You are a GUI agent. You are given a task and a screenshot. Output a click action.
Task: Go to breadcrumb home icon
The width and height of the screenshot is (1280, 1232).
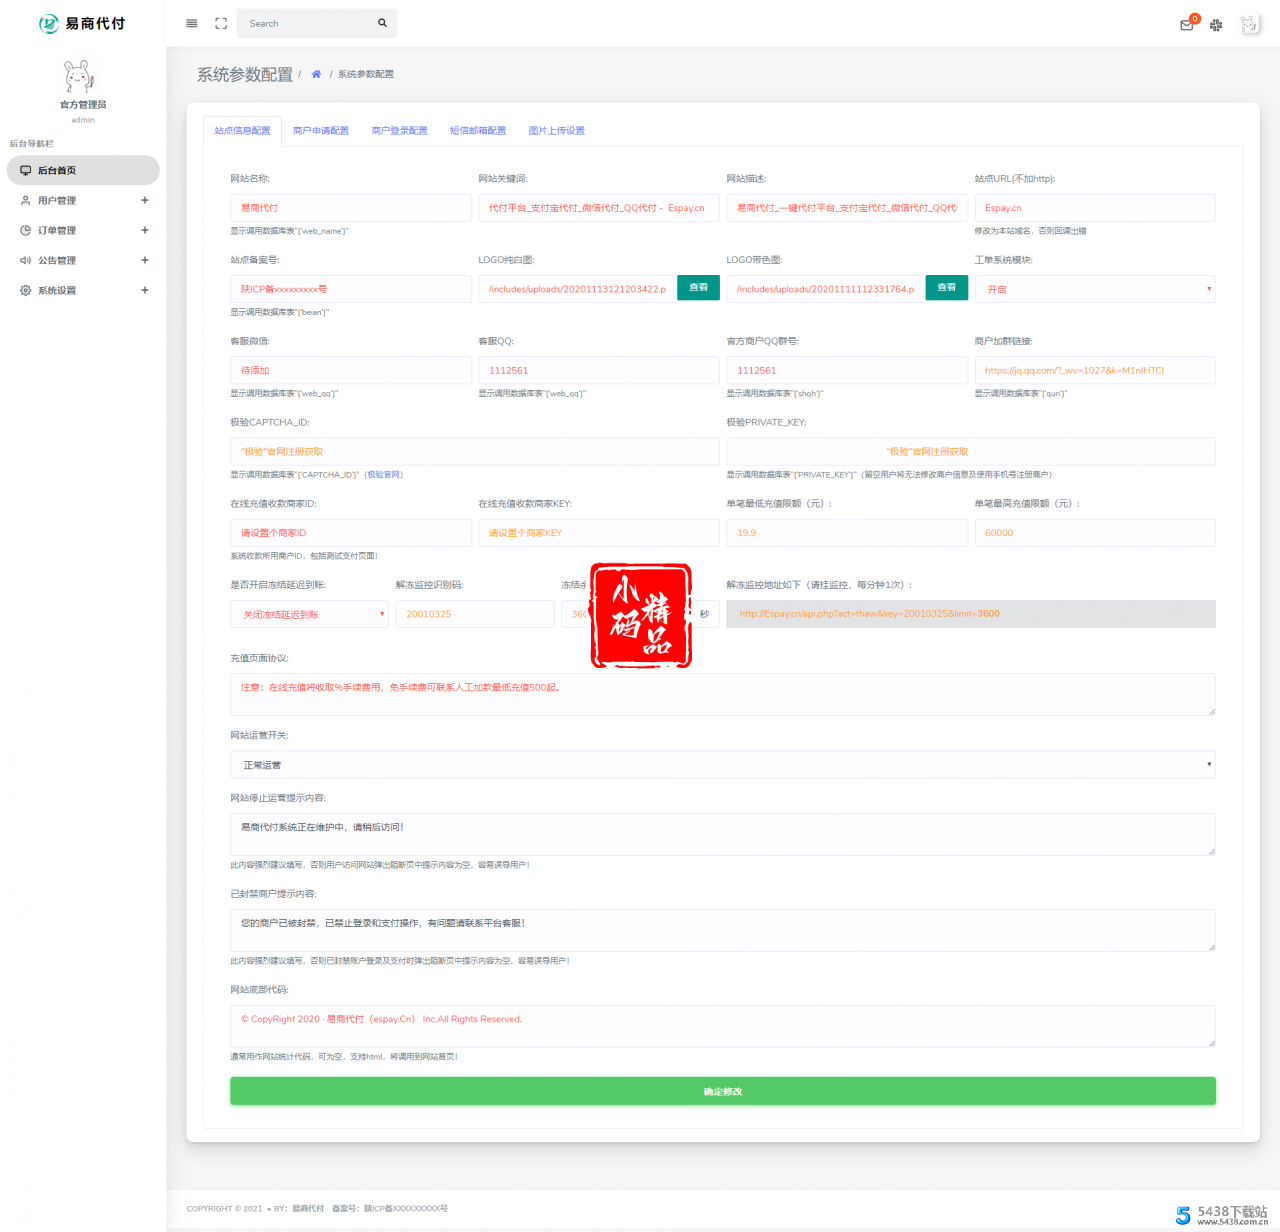click(316, 74)
